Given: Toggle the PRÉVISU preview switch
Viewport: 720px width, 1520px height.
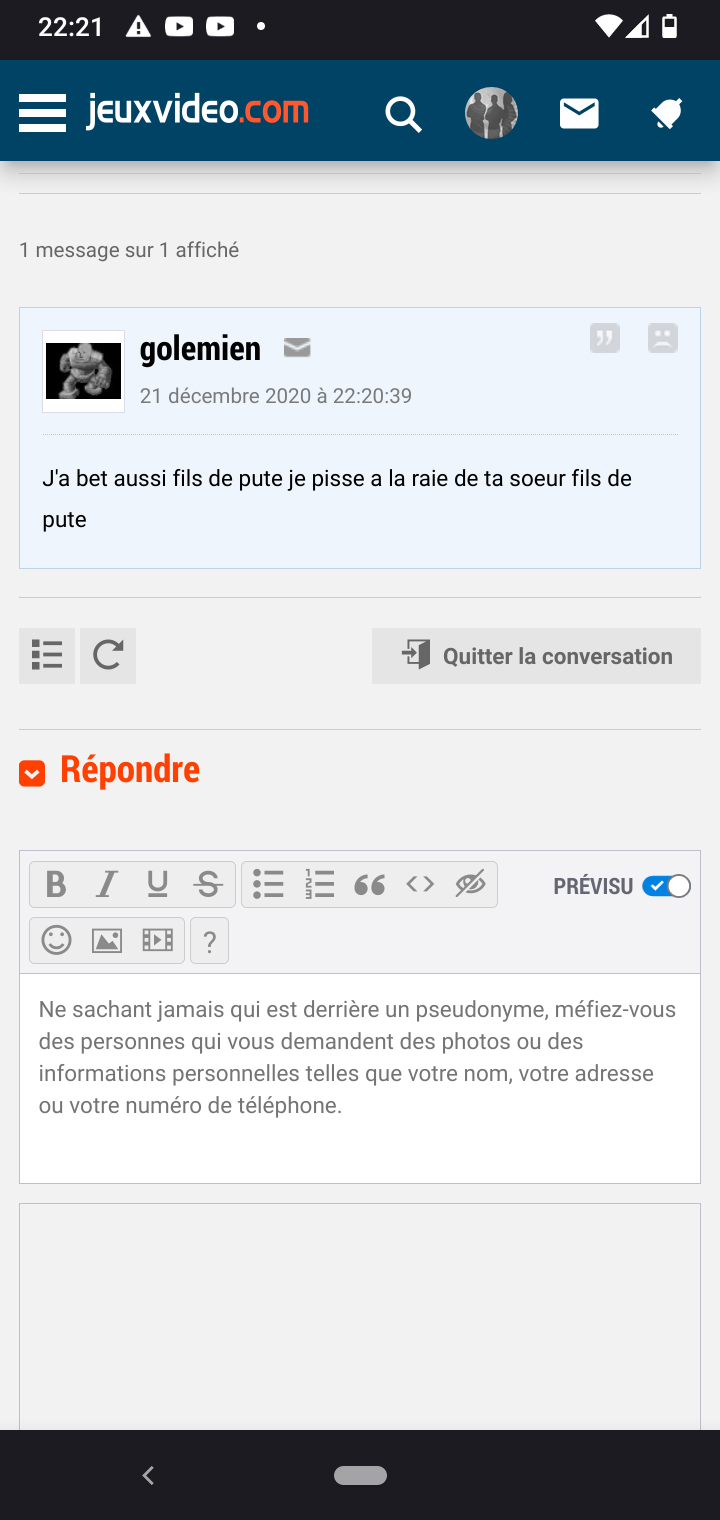Looking at the screenshot, I should tap(666, 886).
